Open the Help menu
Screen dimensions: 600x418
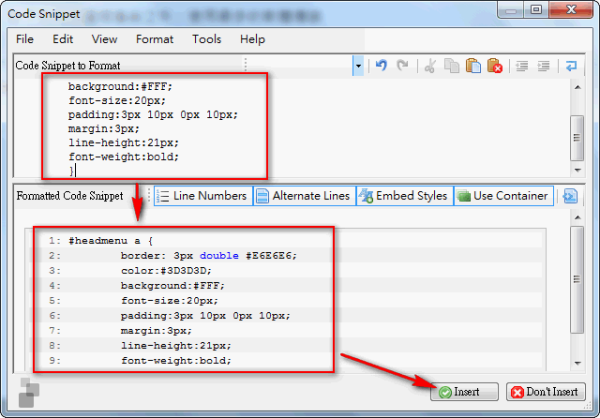pyautogui.click(x=253, y=39)
